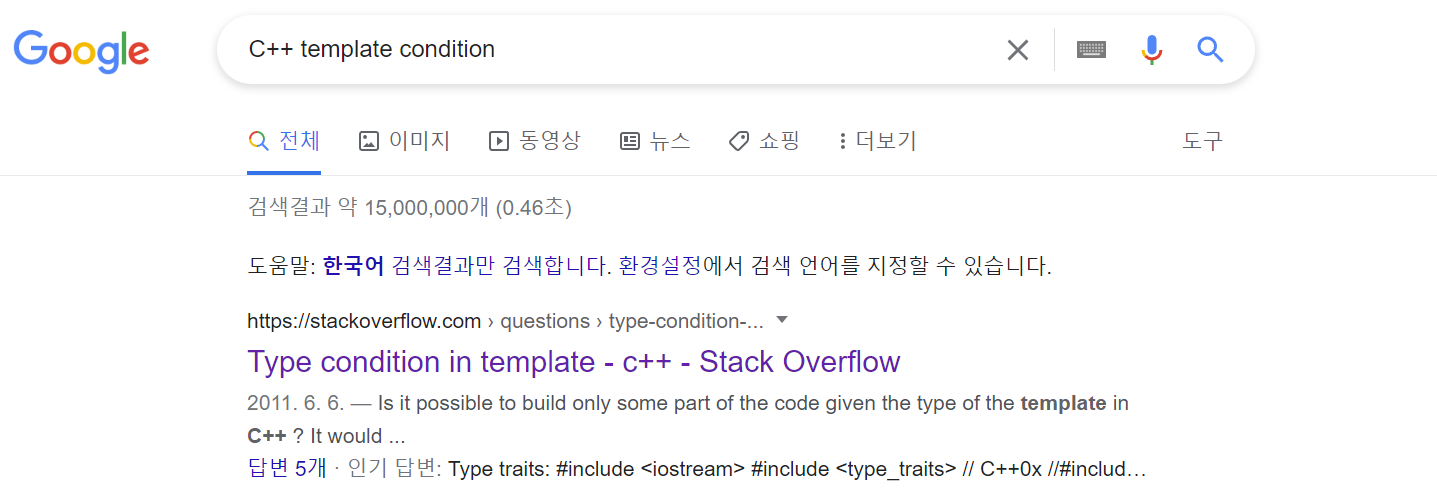
Task: Expand the Stack Overflow result options arrow
Action: pos(782,320)
